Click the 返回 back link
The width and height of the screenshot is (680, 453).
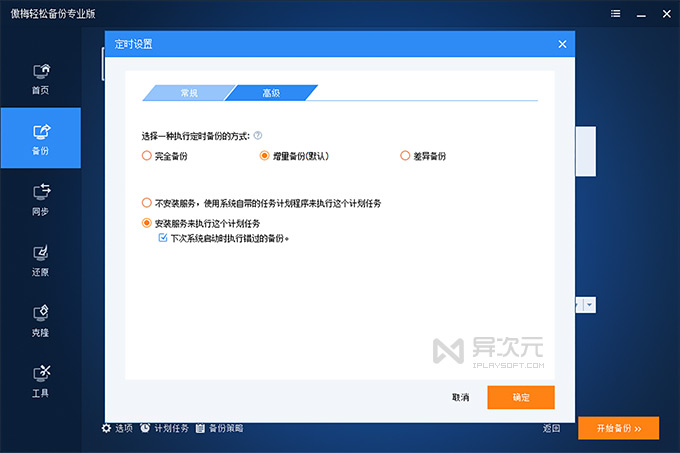(x=551, y=428)
